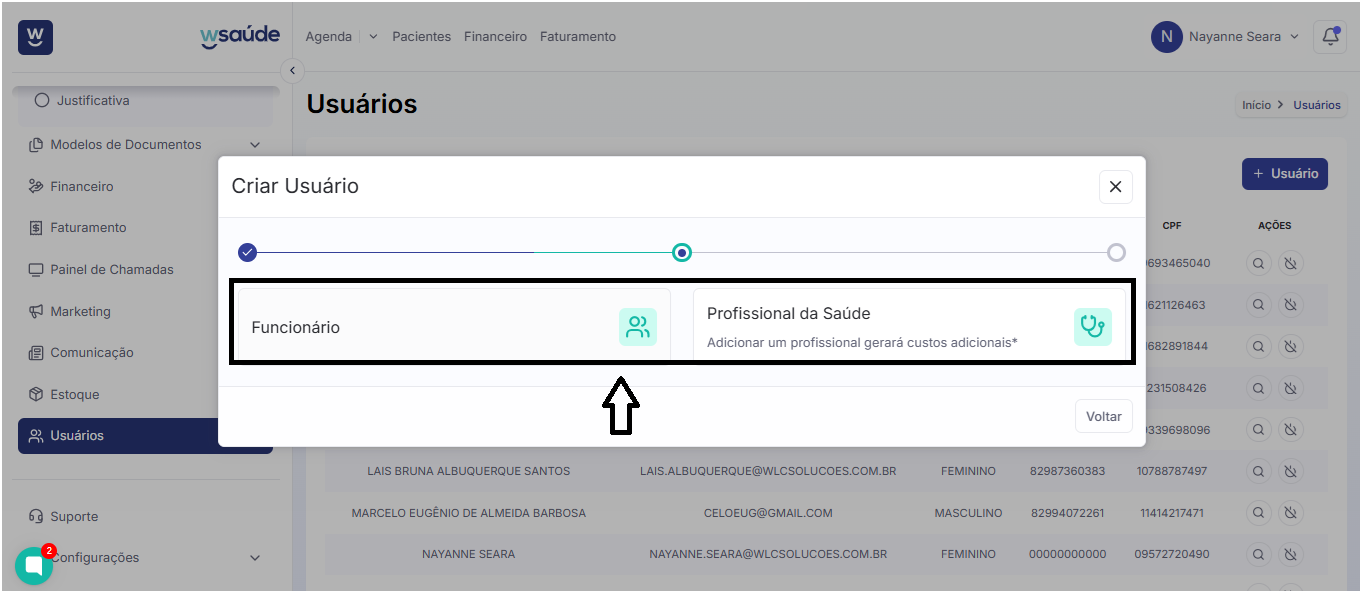This screenshot has width=1360, height=591.
Task: View details for Marcelo Eugênio de Almeida Barbosa
Action: (x=1259, y=513)
